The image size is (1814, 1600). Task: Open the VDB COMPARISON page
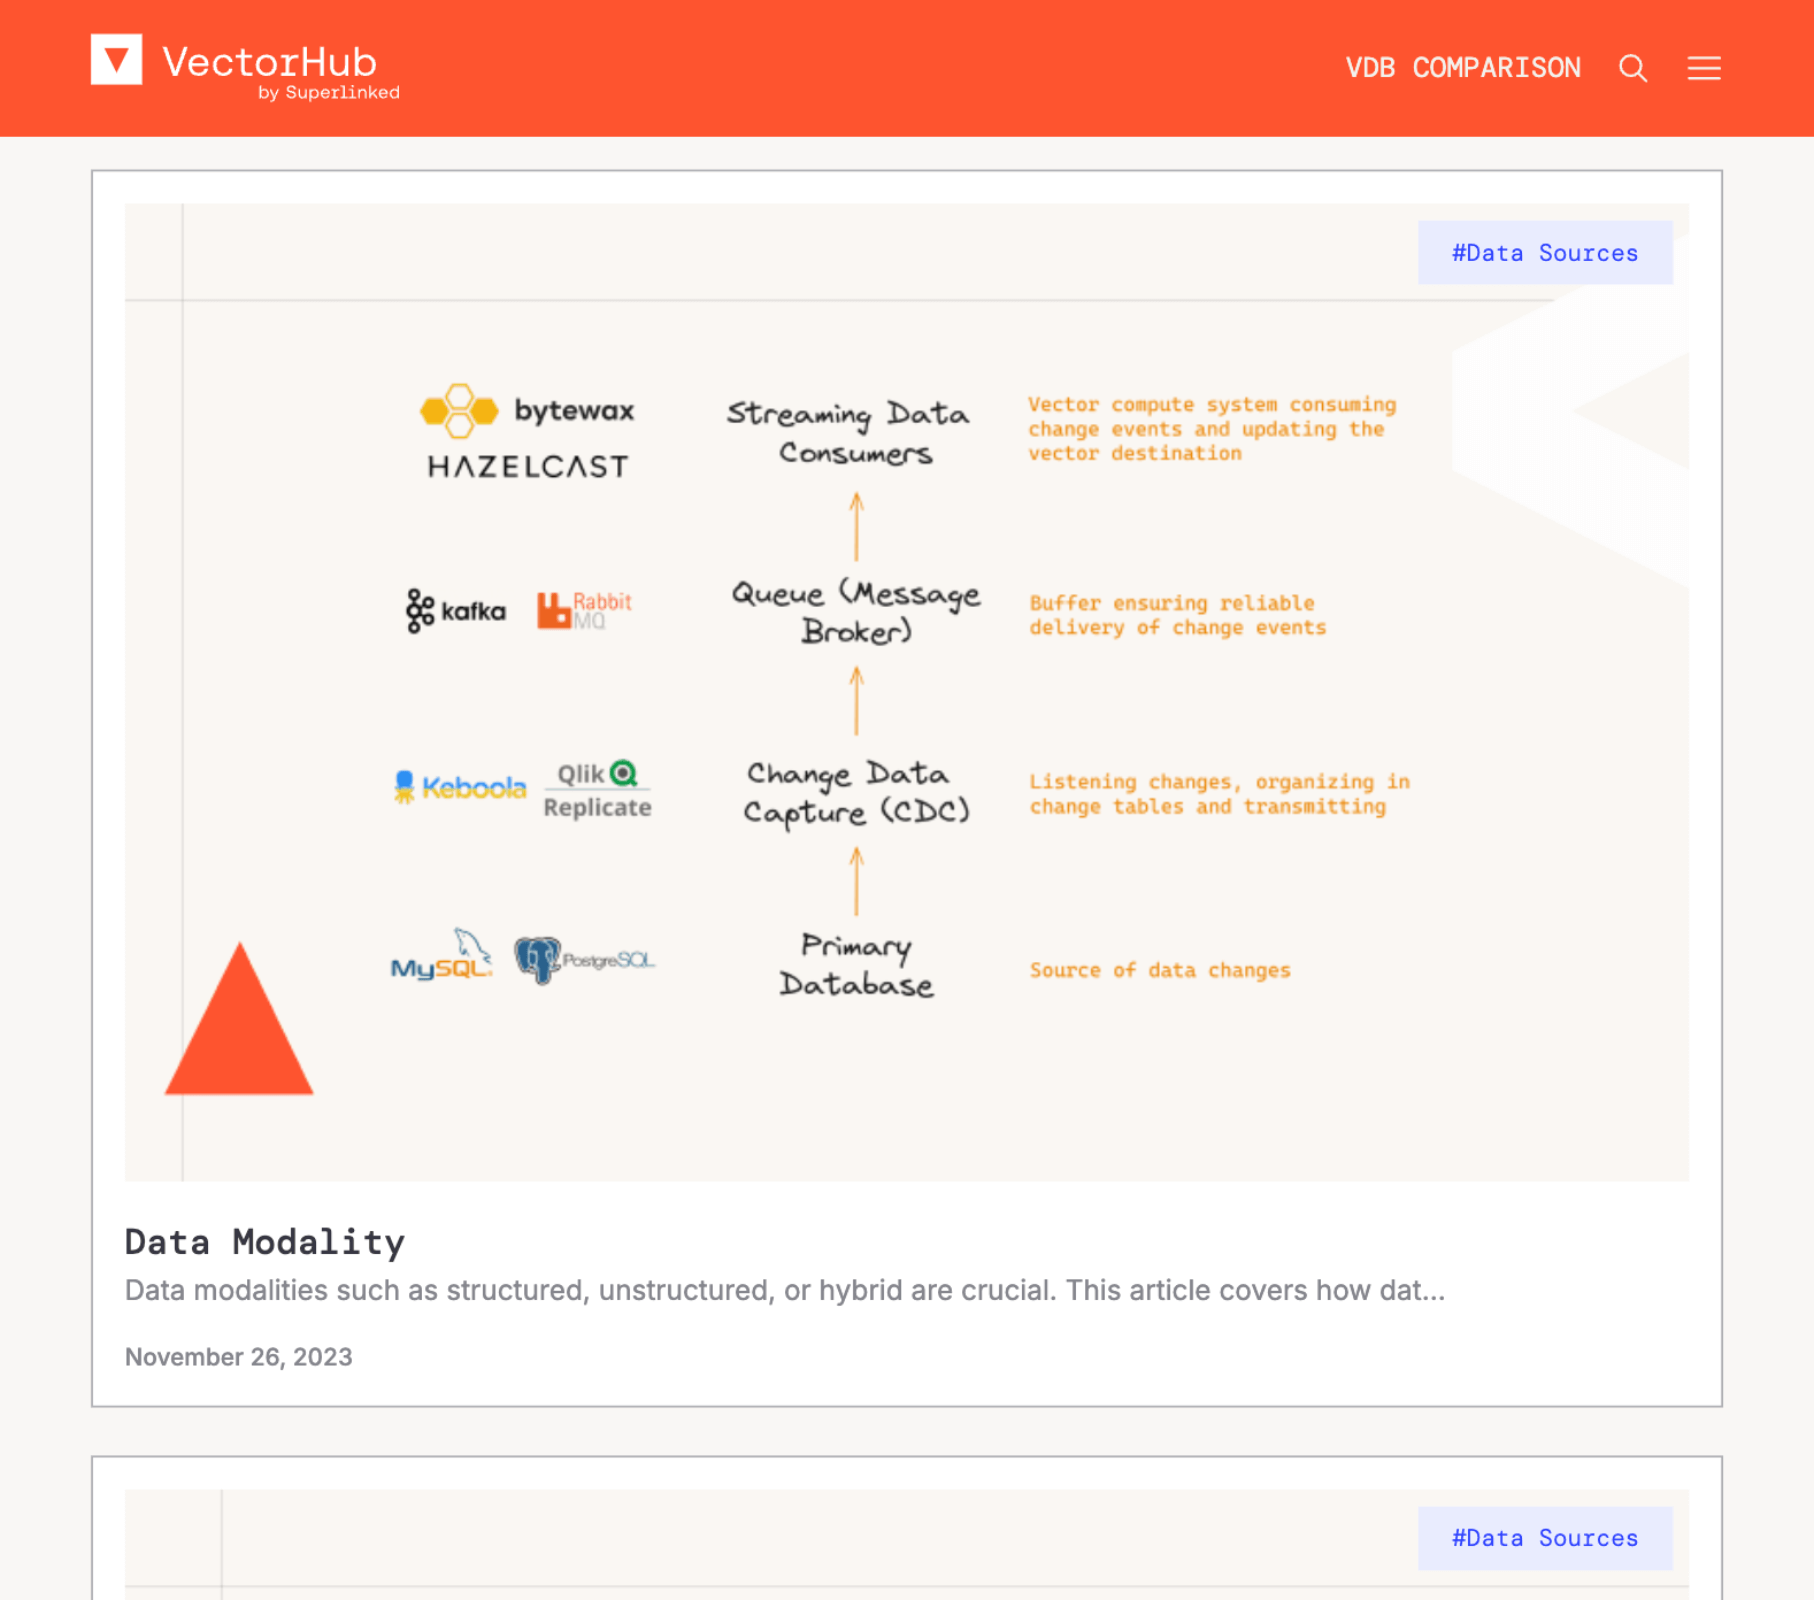pos(1463,68)
